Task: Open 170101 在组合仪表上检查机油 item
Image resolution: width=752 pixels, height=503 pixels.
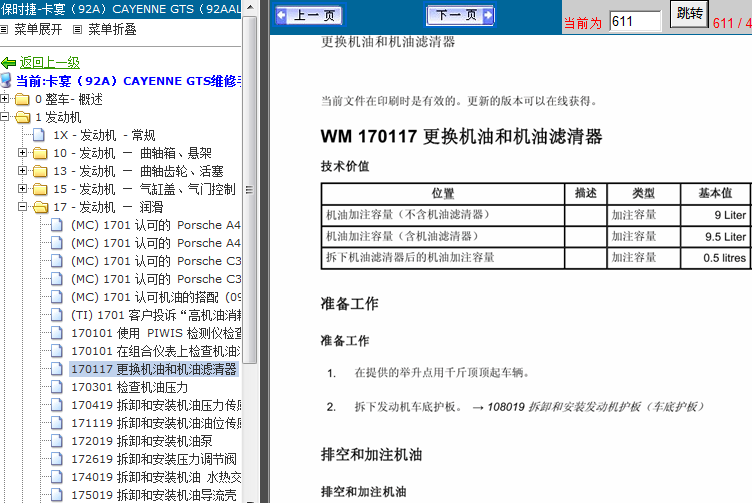Action: (x=156, y=351)
